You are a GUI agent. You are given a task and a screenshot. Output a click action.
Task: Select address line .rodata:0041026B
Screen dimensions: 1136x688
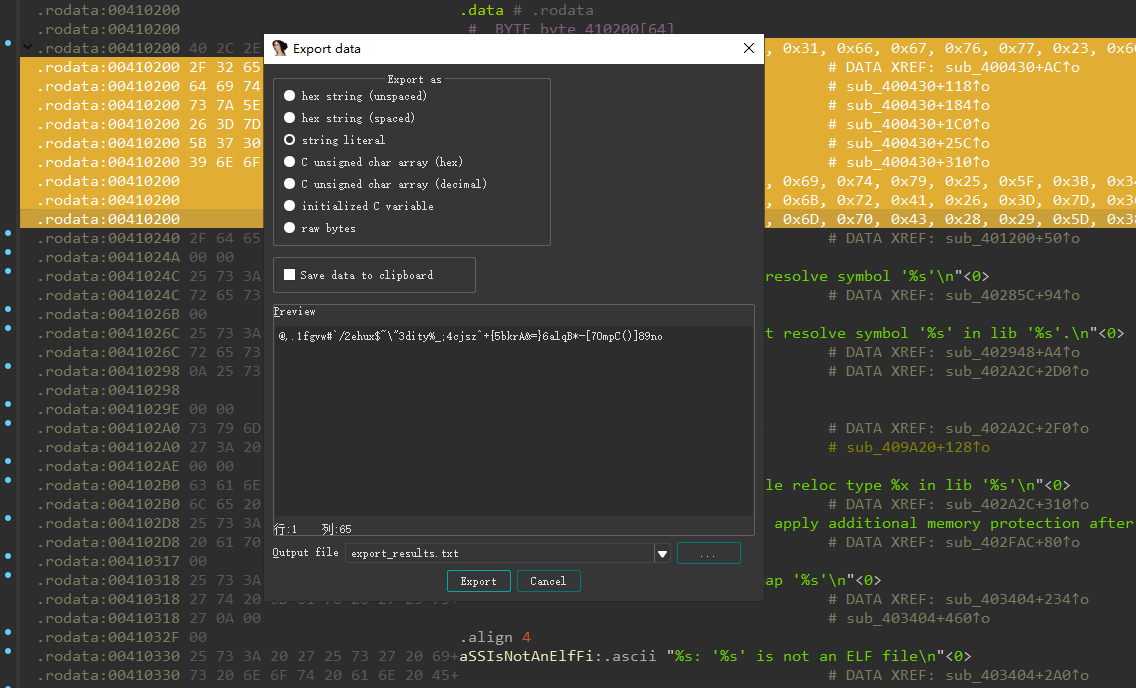(109, 314)
